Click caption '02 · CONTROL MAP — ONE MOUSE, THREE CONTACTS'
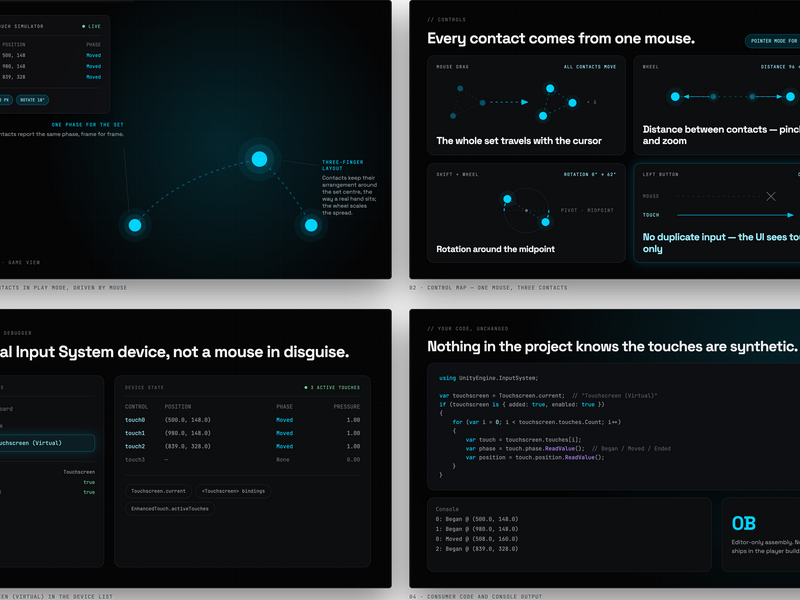 click(488, 288)
